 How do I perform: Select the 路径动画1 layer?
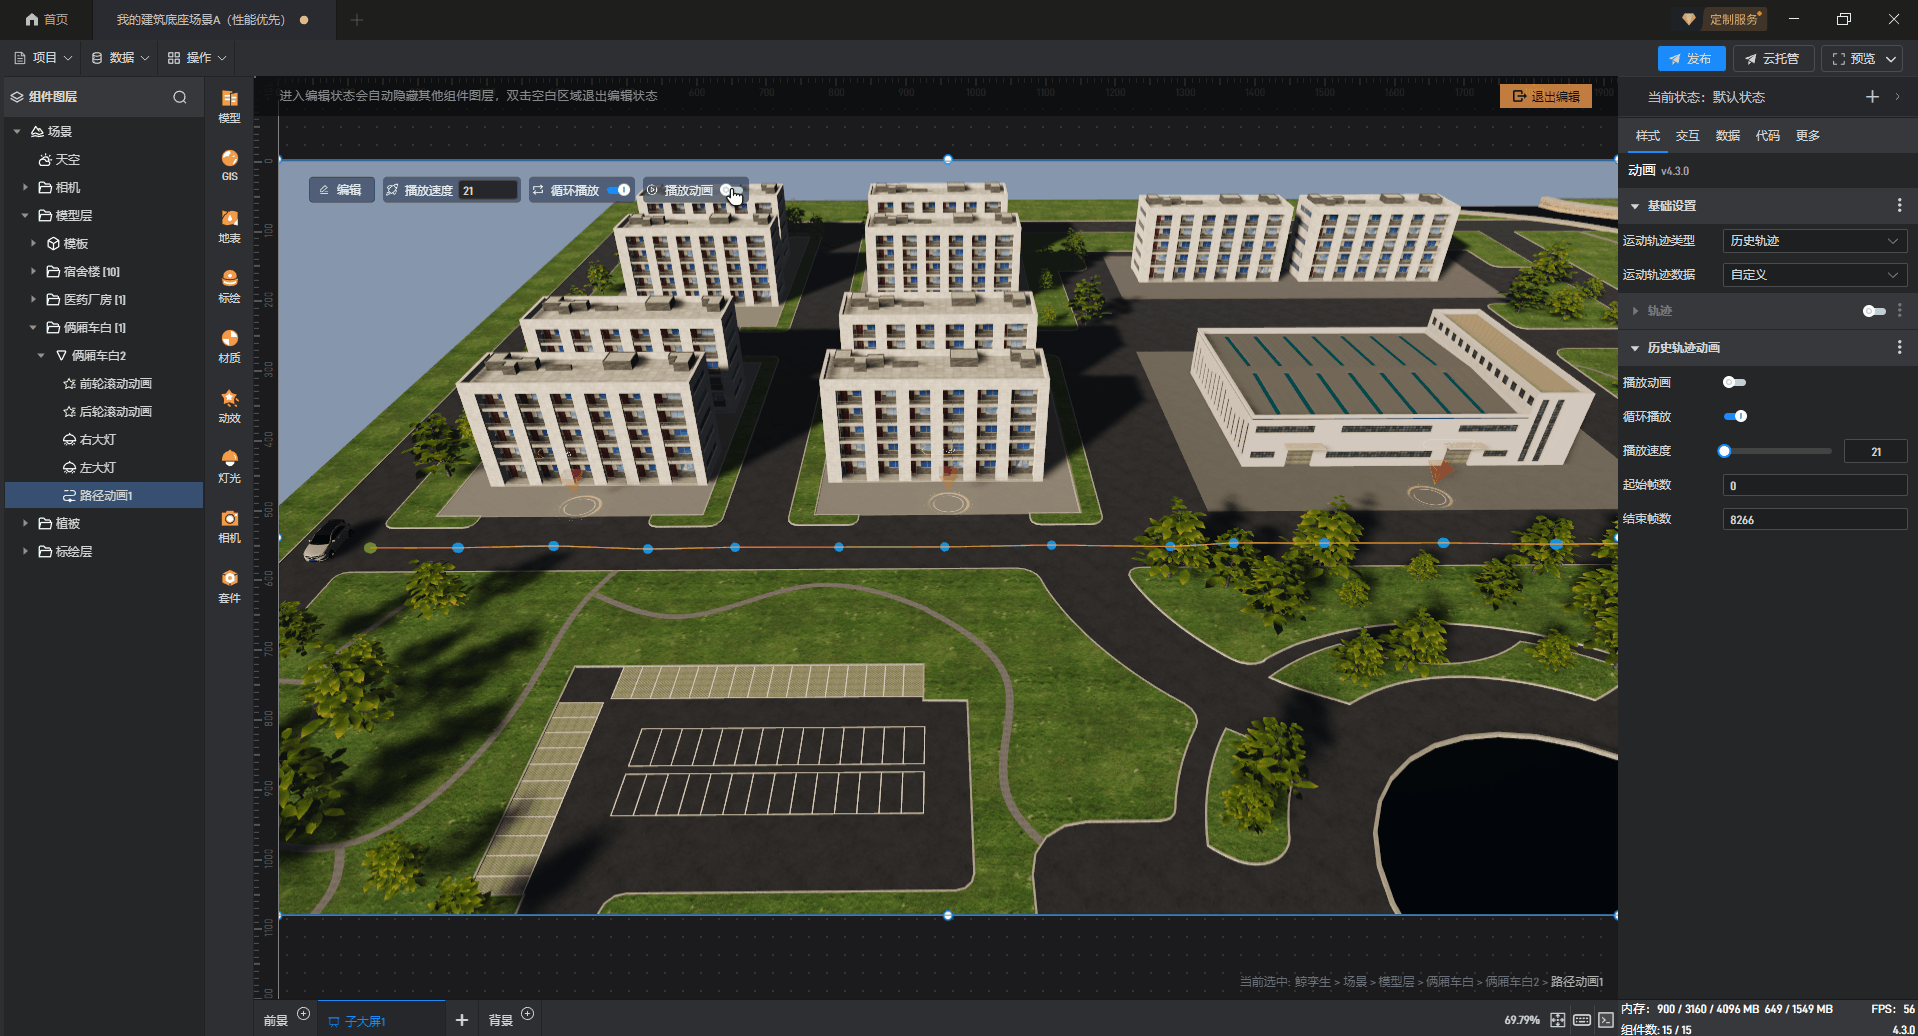point(105,496)
